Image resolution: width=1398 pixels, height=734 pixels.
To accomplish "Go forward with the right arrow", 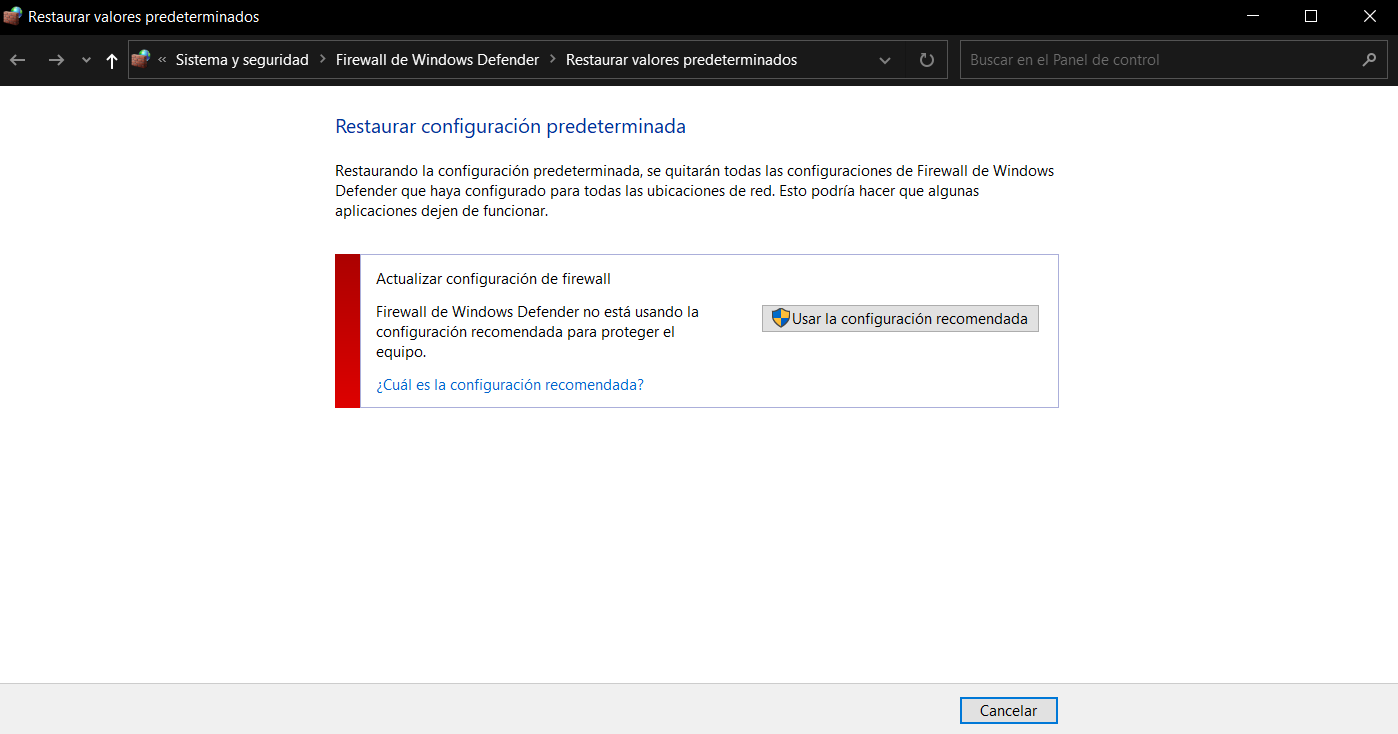I will click(56, 60).
